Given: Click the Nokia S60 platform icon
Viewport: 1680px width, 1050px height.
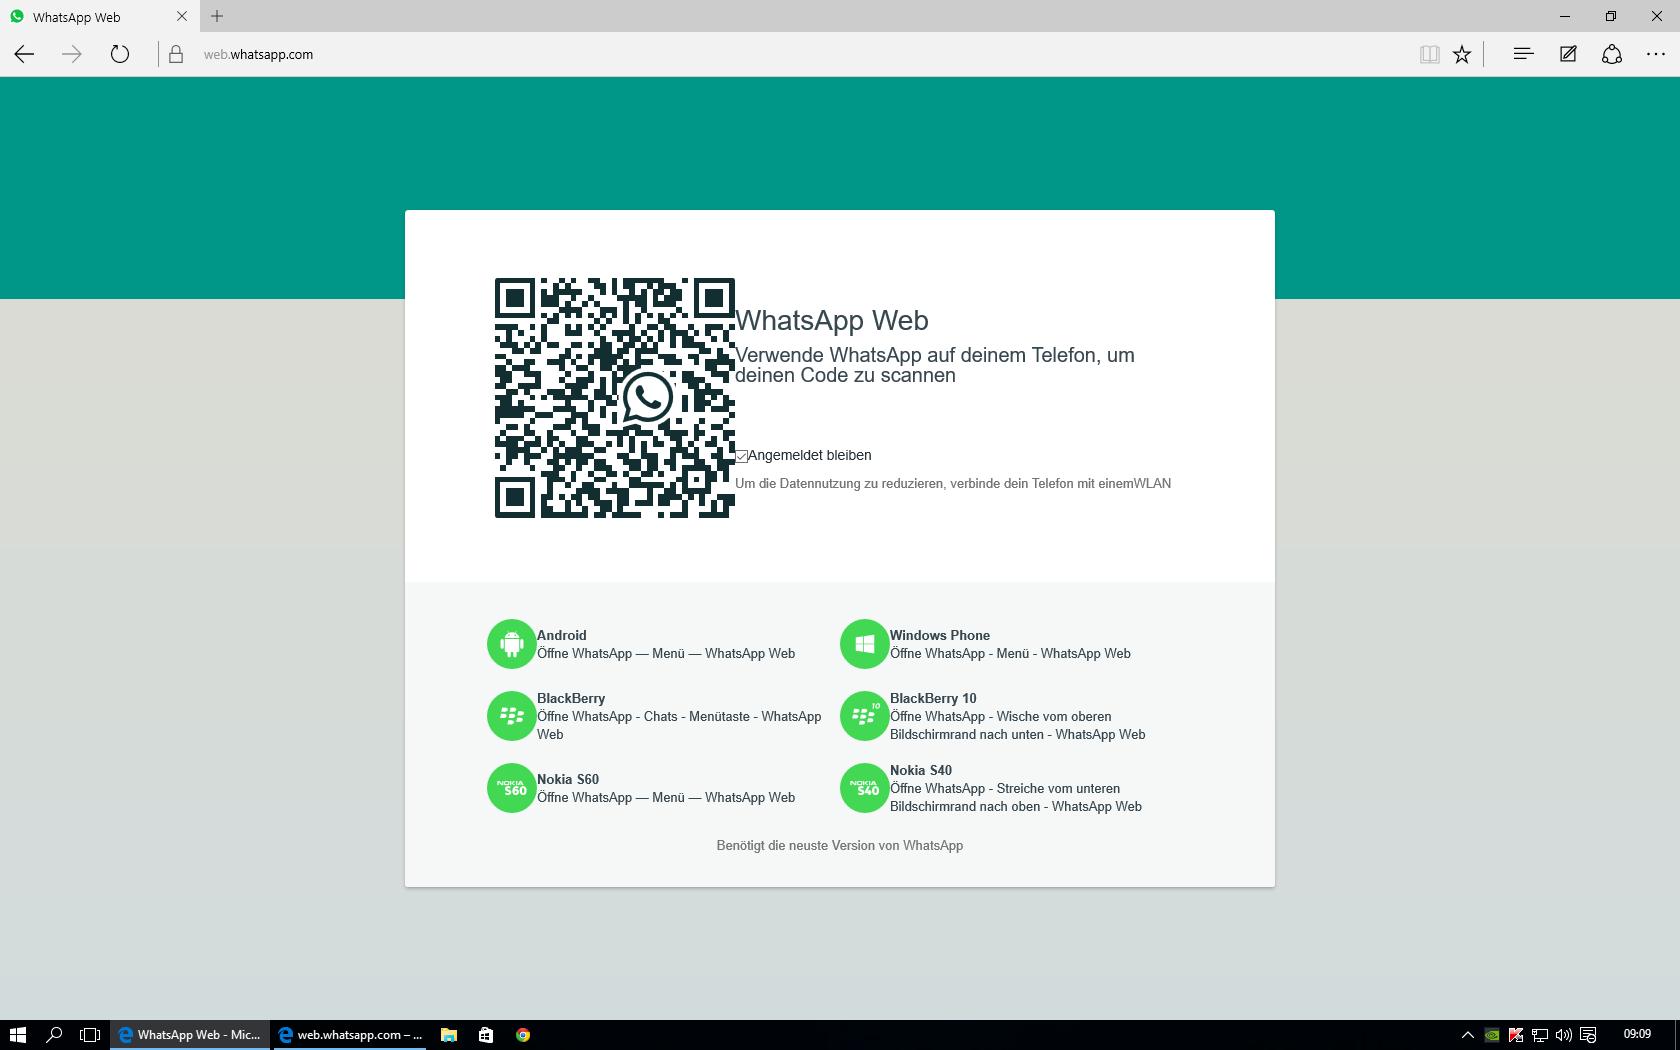Looking at the screenshot, I should (x=512, y=788).
